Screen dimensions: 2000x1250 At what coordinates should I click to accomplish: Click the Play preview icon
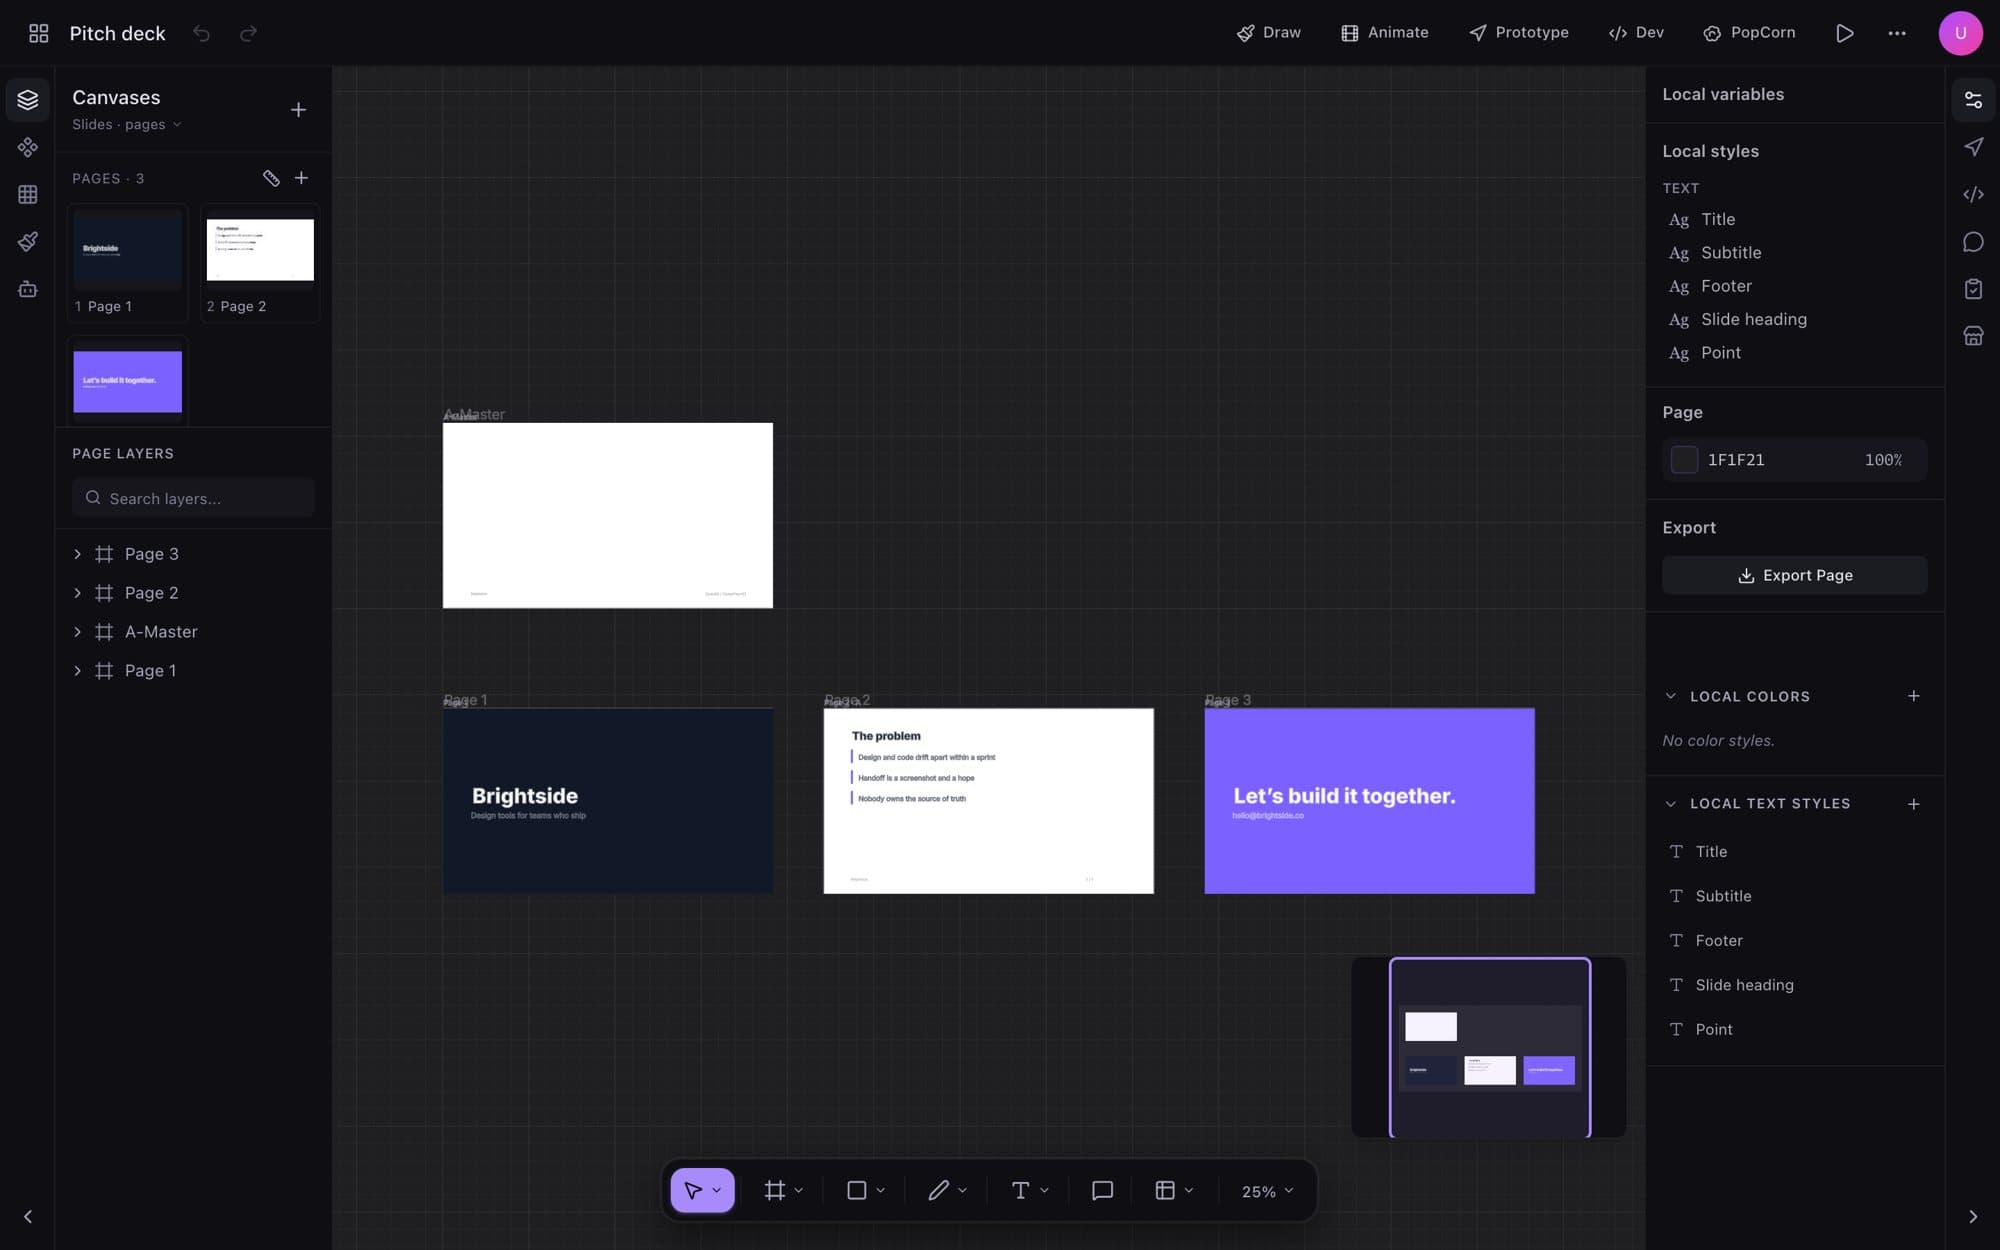1844,33
